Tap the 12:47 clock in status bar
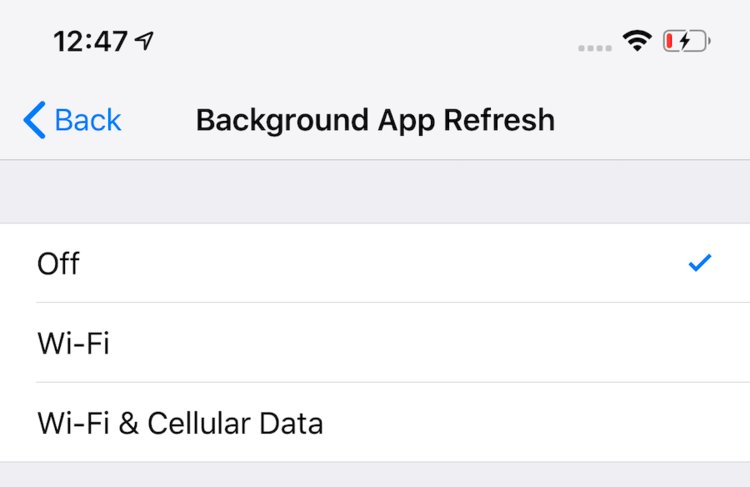 90,41
